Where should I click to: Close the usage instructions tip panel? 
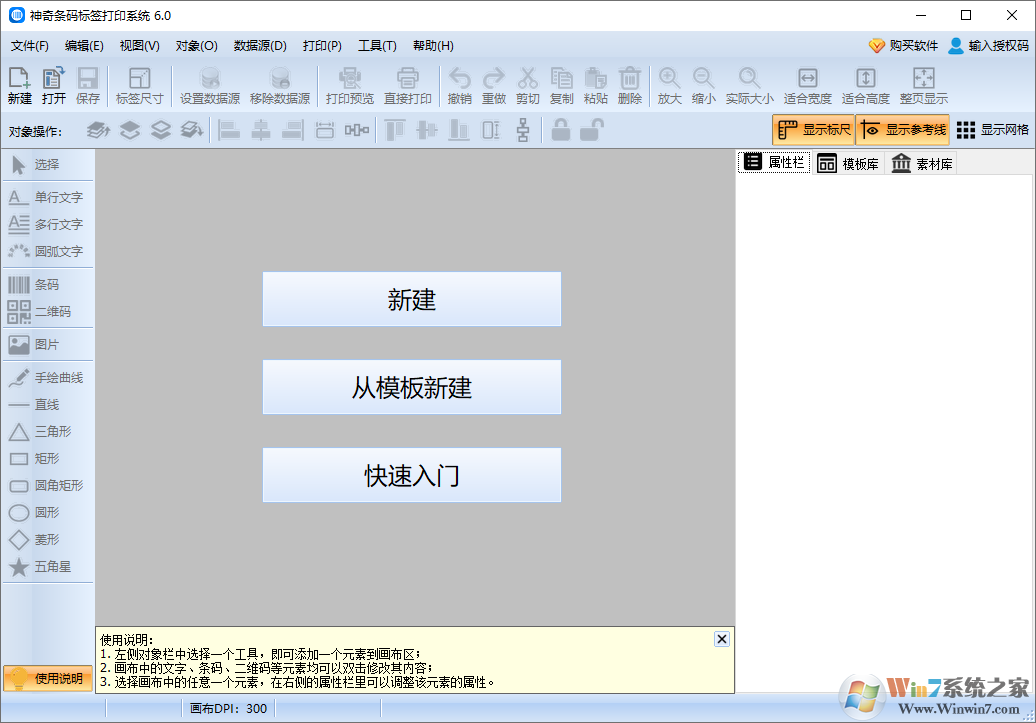[x=721, y=638]
